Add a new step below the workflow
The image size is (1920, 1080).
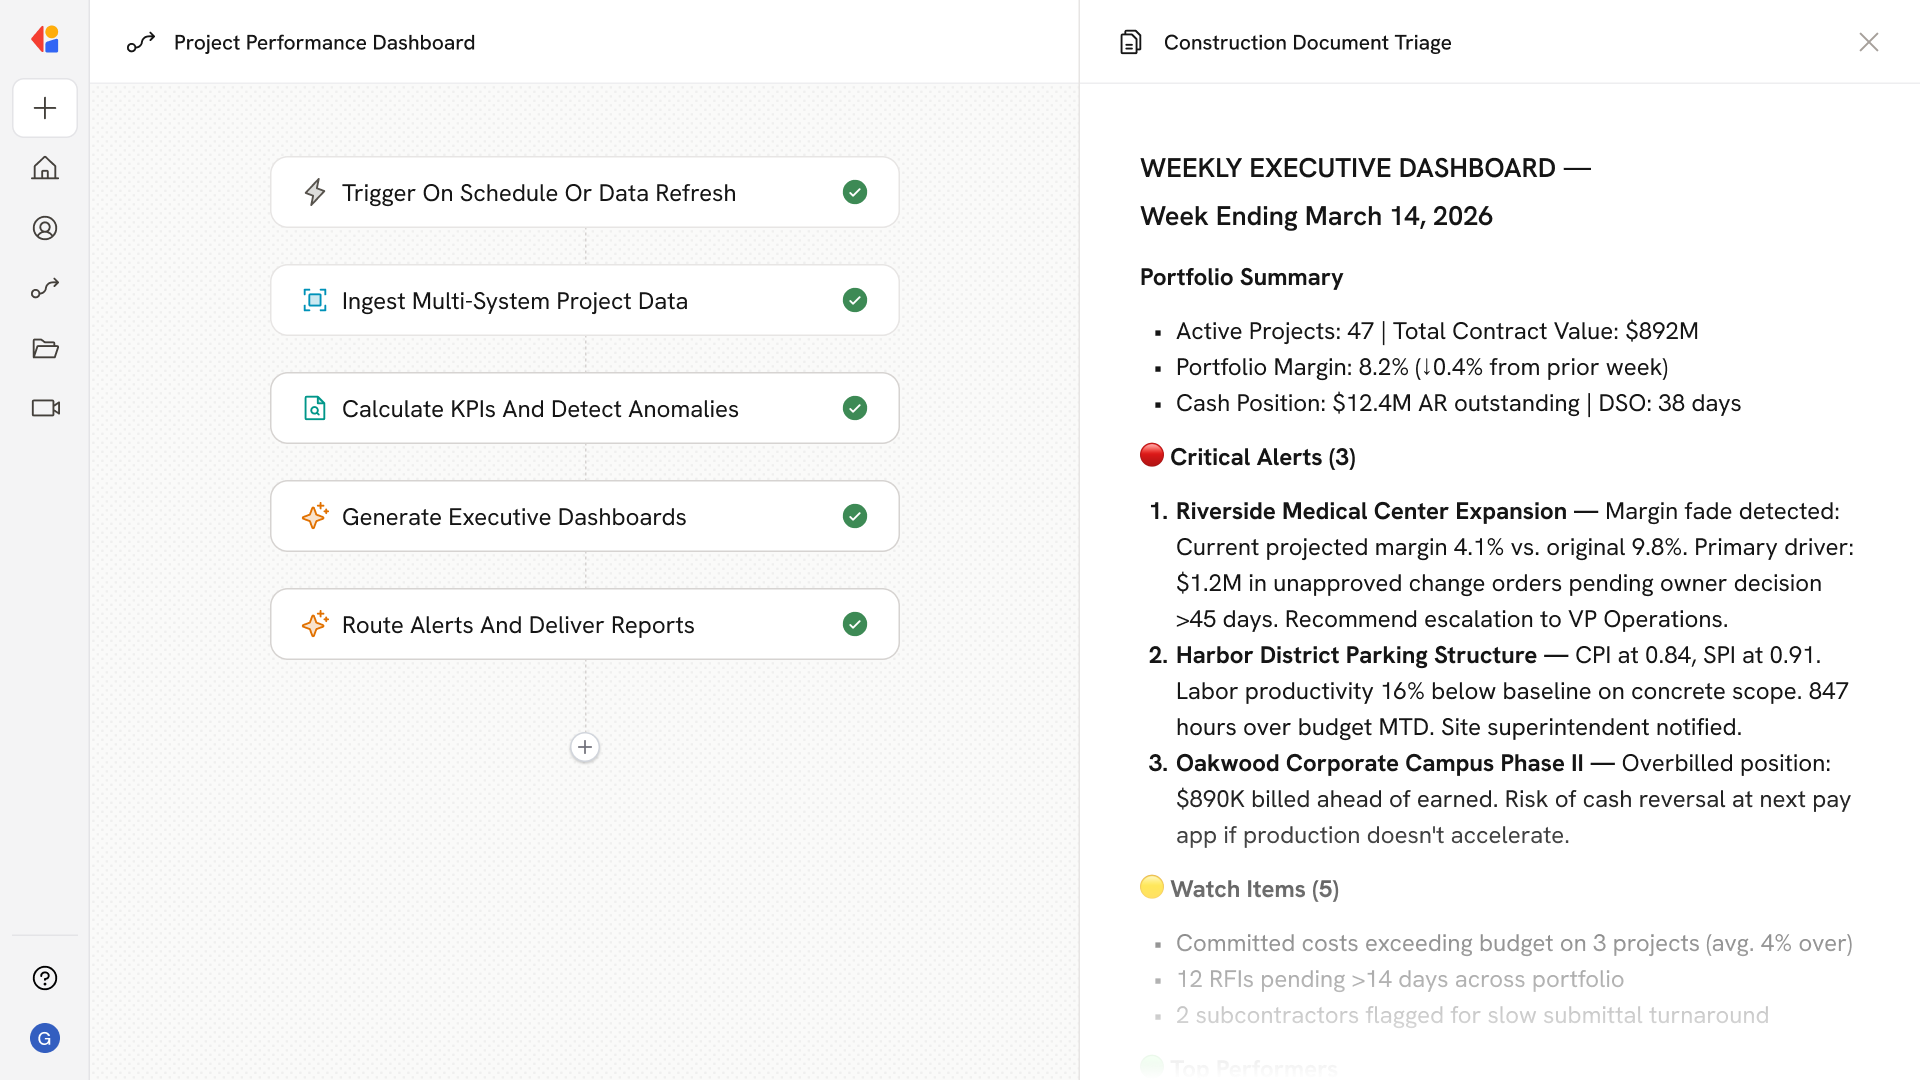coord(585,747)
